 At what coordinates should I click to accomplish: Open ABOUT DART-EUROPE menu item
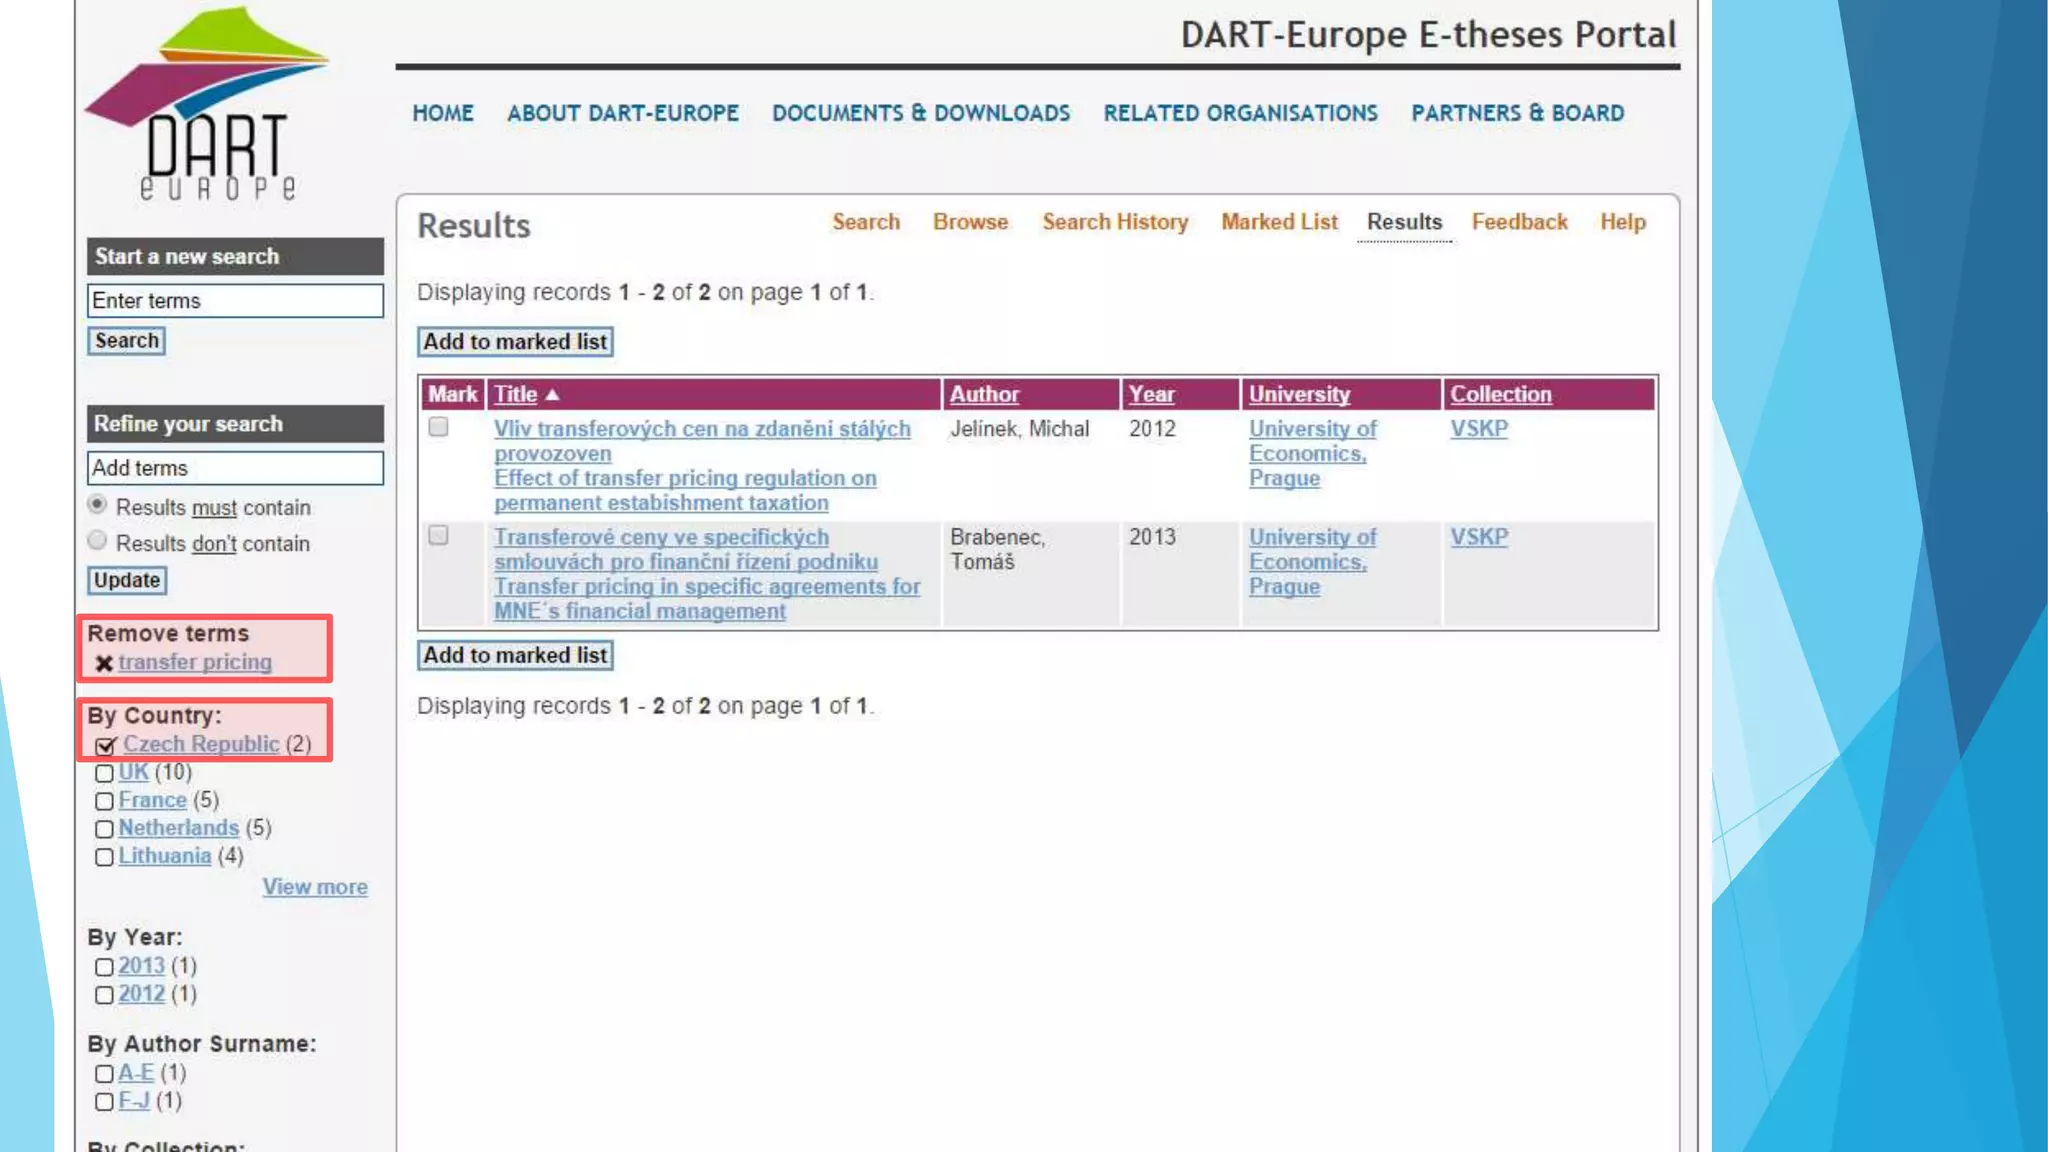click(x=623, y=113)
